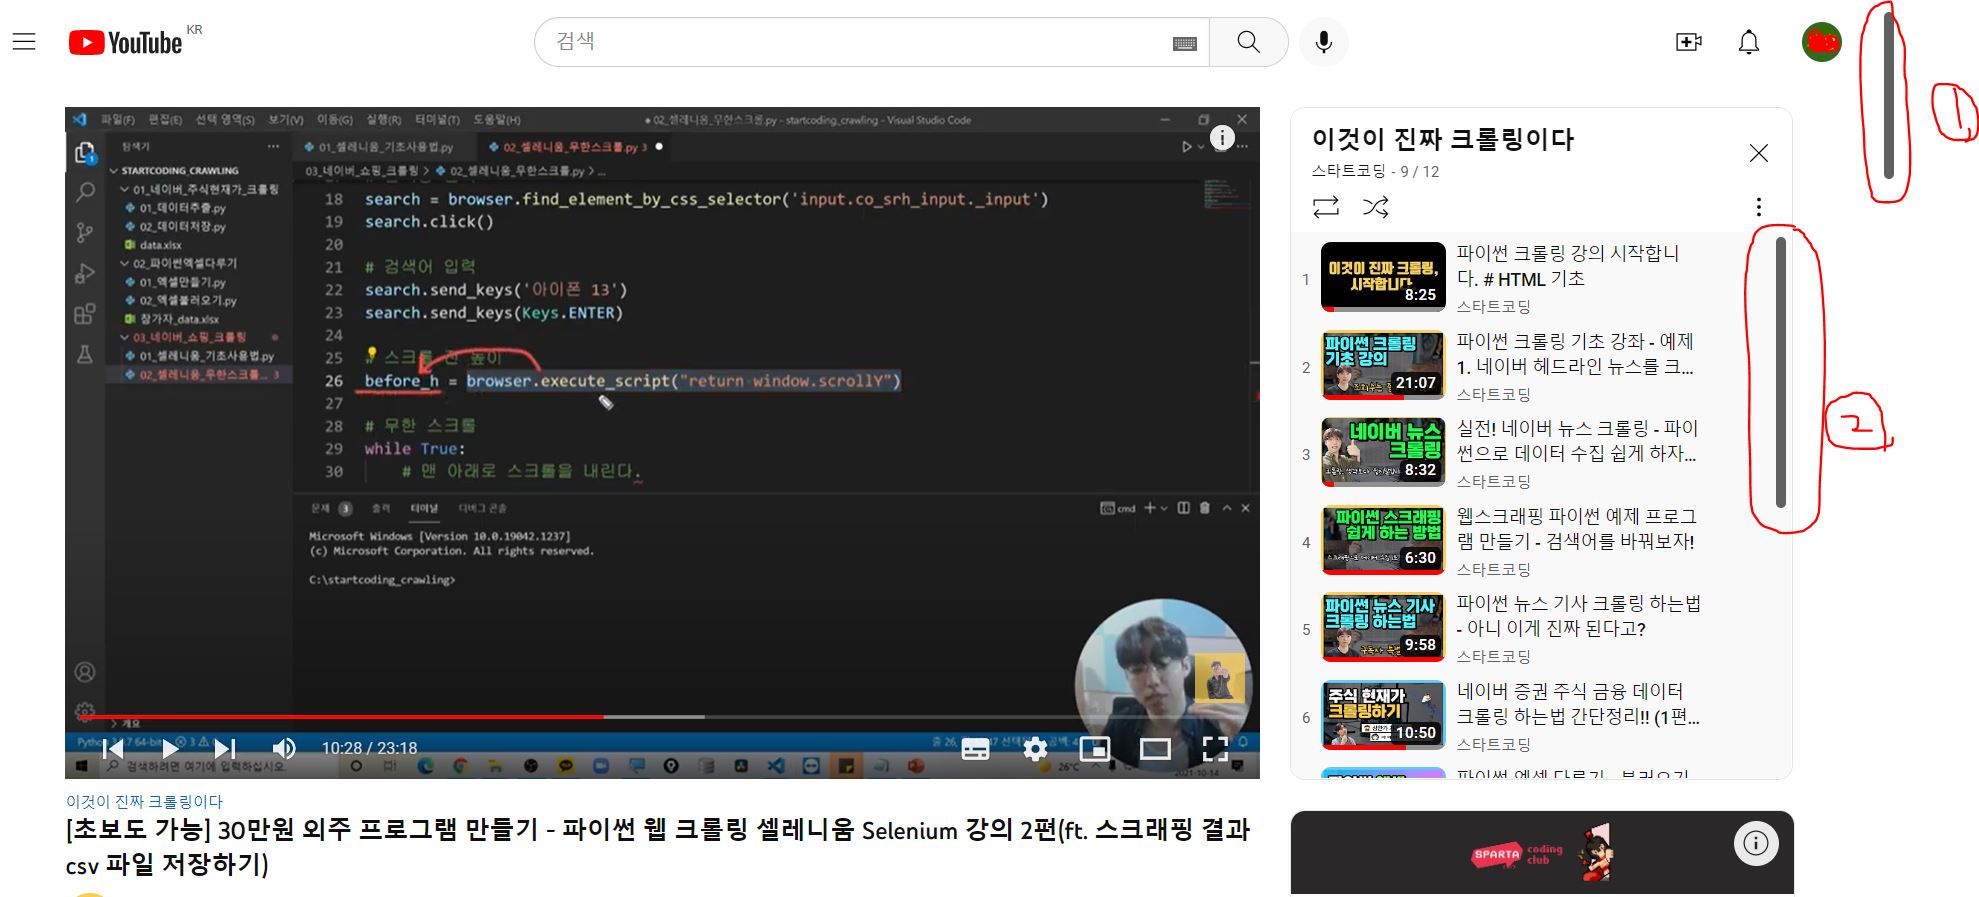Image resolution: width=1979 pixels, height=897 pixels.
Task: Open thumbnail of 파이썬 크롤링 기초 강좌 video
Action: (1383, 364)
